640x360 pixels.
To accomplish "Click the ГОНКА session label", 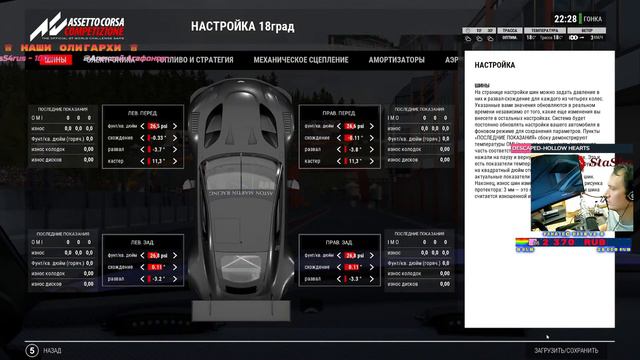I will click(593, 19).
